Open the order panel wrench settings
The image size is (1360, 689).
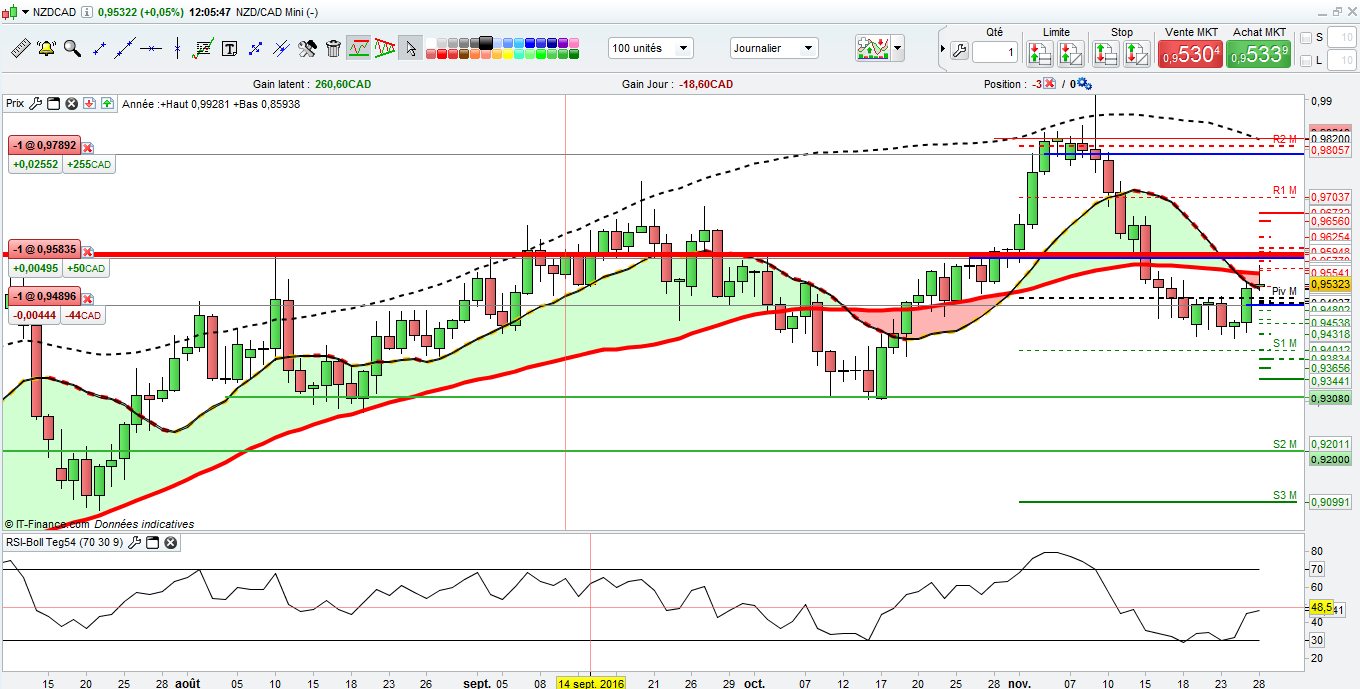958,51
